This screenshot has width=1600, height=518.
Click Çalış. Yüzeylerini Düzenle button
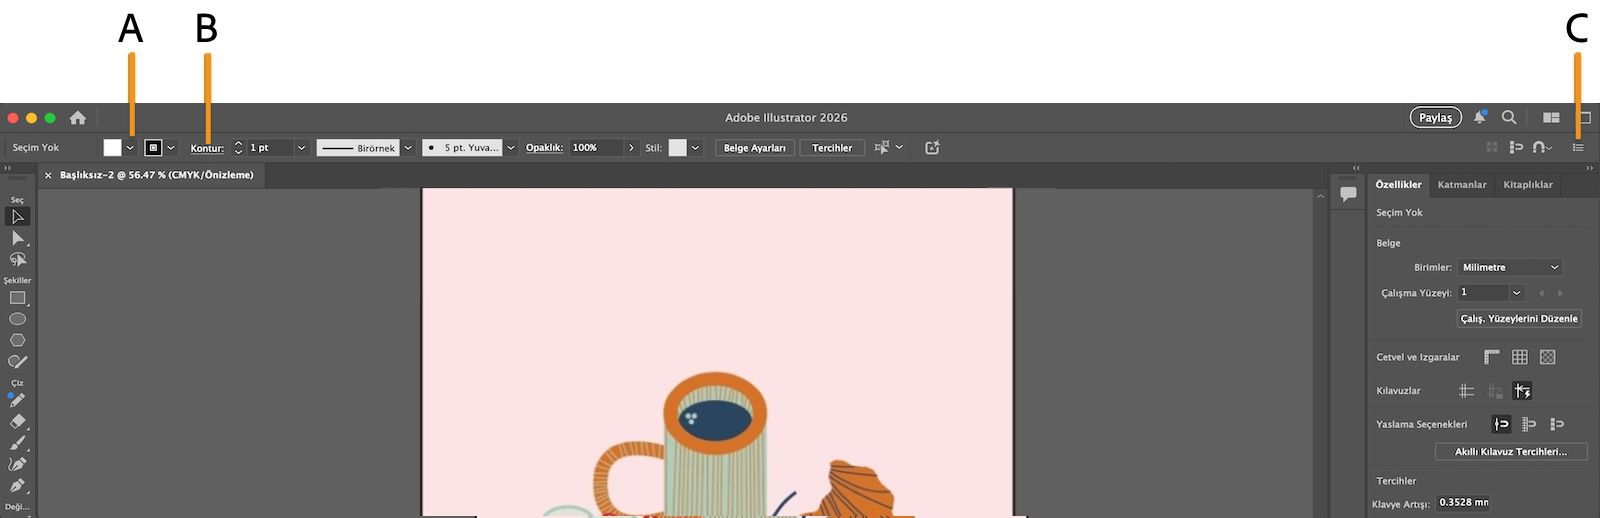coord(1519,318)
